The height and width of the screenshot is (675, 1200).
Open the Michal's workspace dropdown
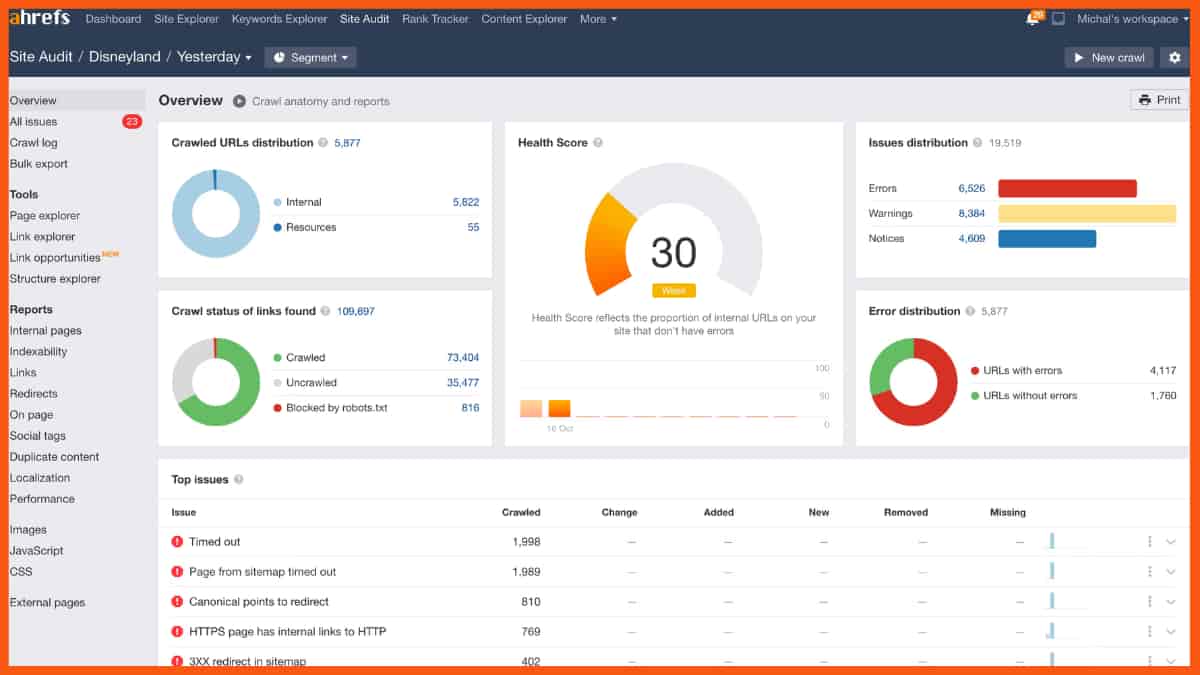[1128, 17]
